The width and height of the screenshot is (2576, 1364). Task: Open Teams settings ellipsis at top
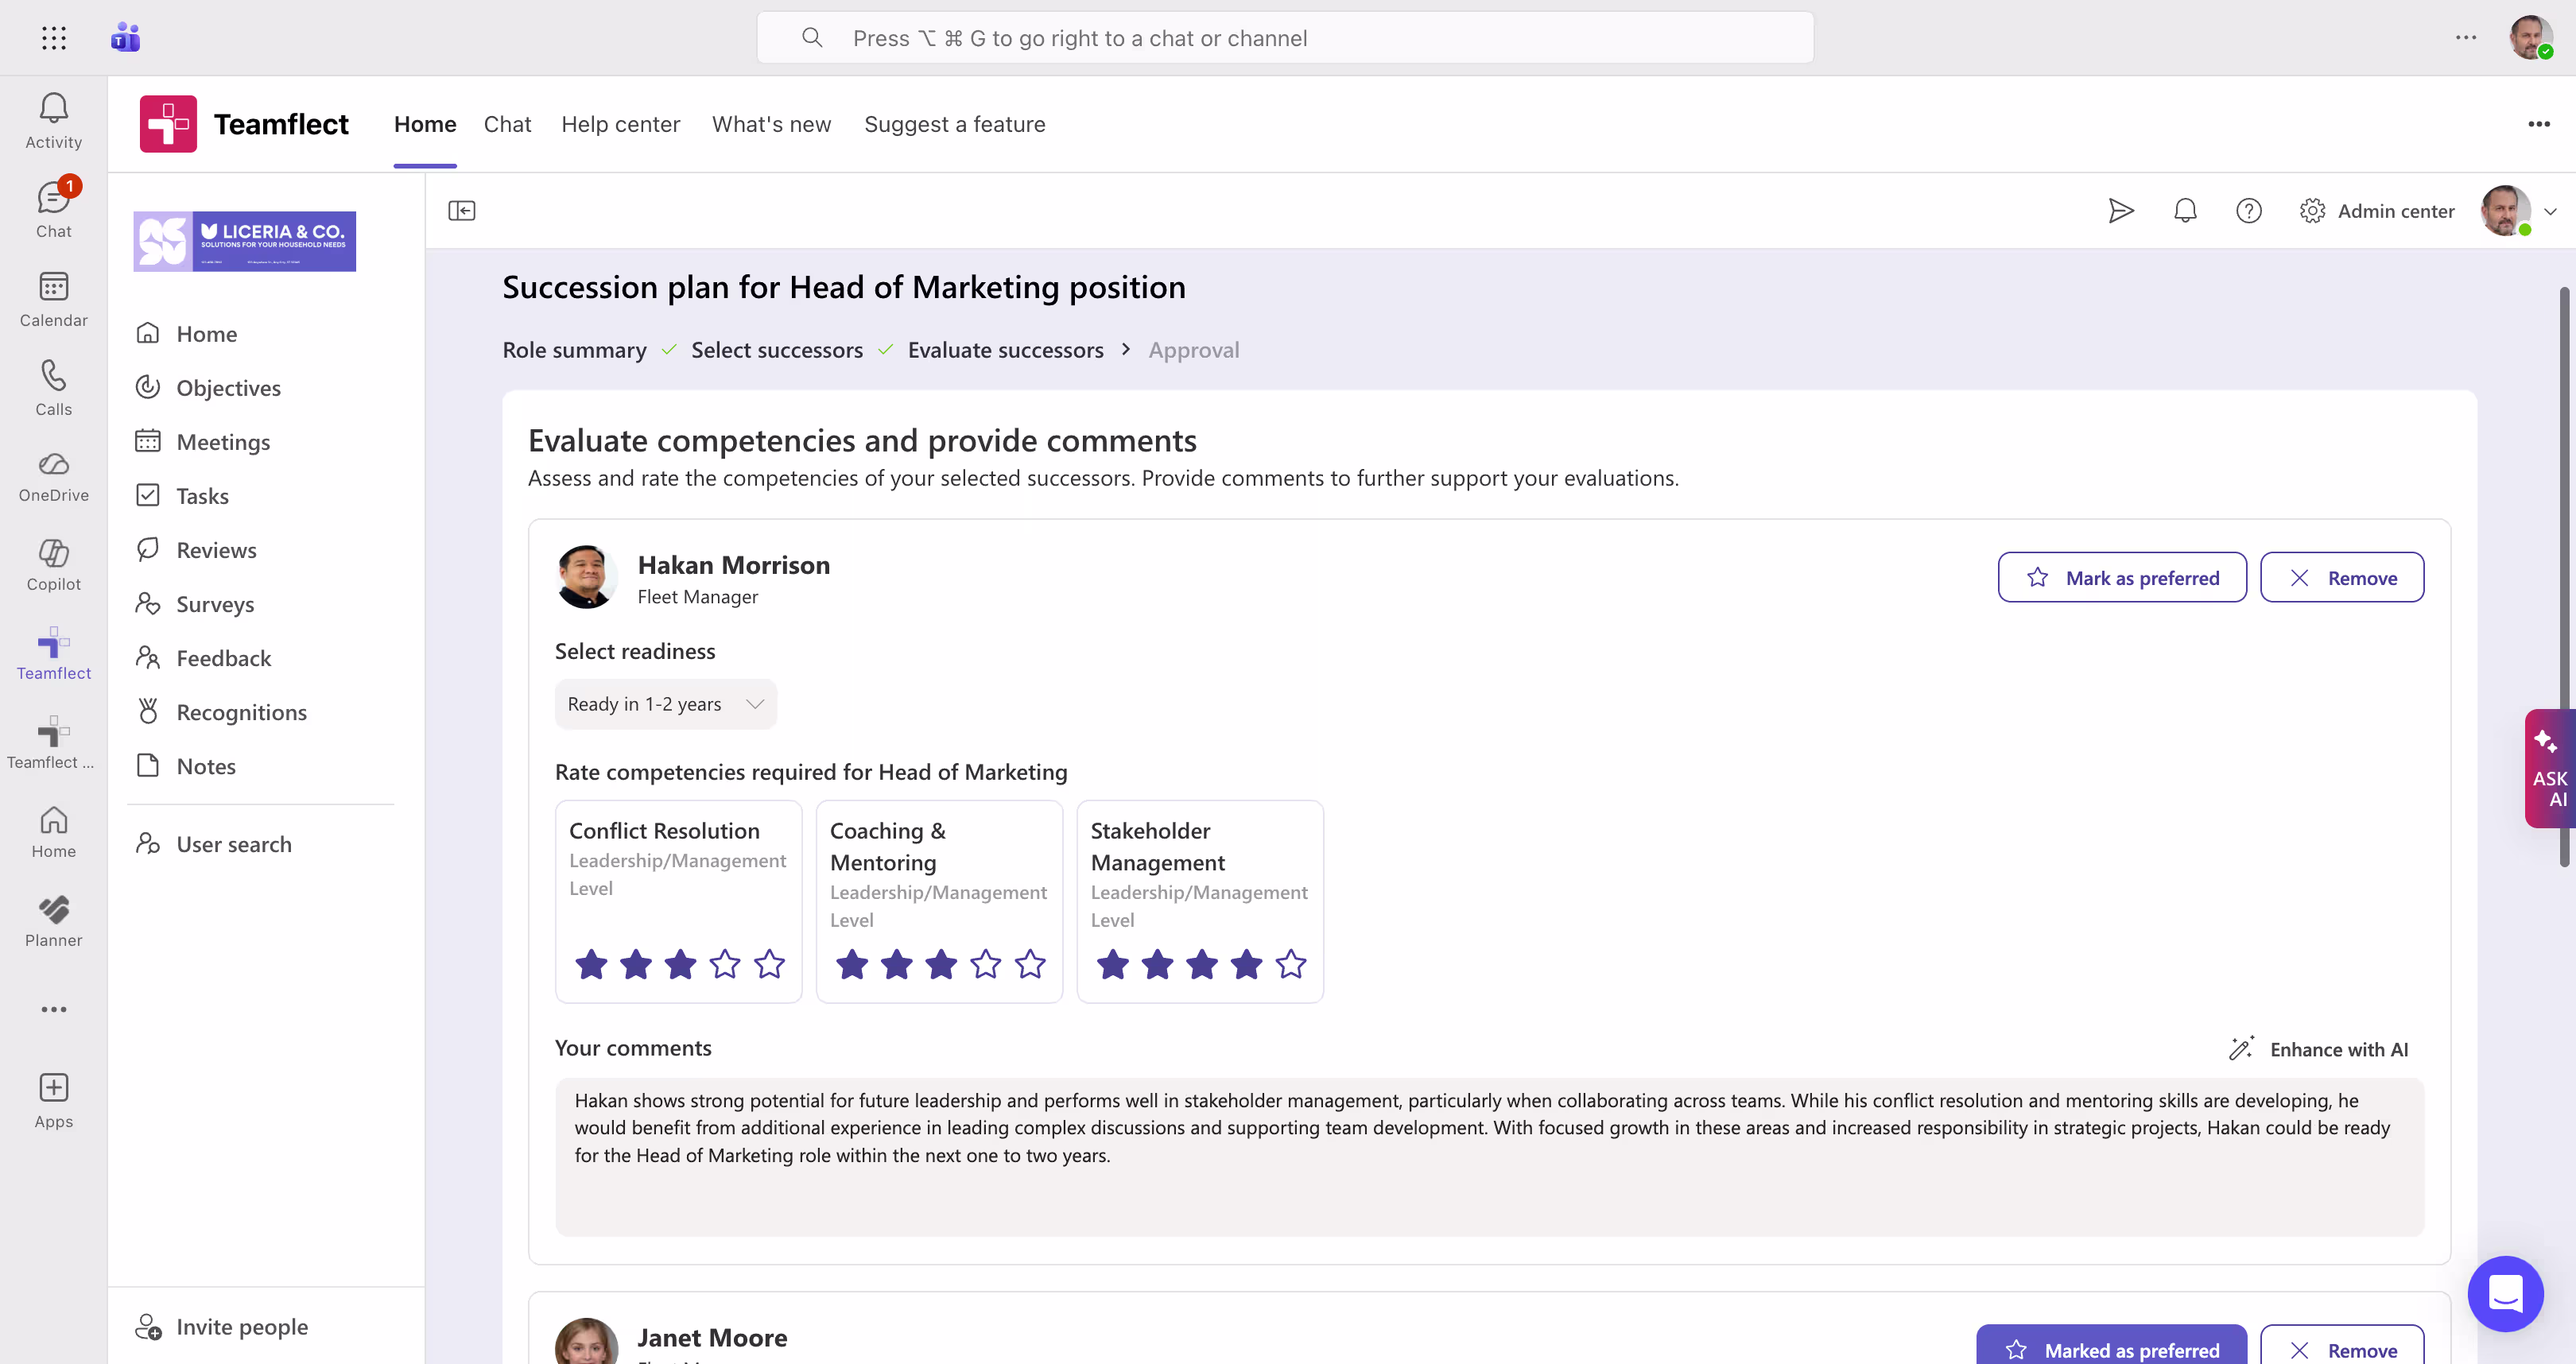2466,38
